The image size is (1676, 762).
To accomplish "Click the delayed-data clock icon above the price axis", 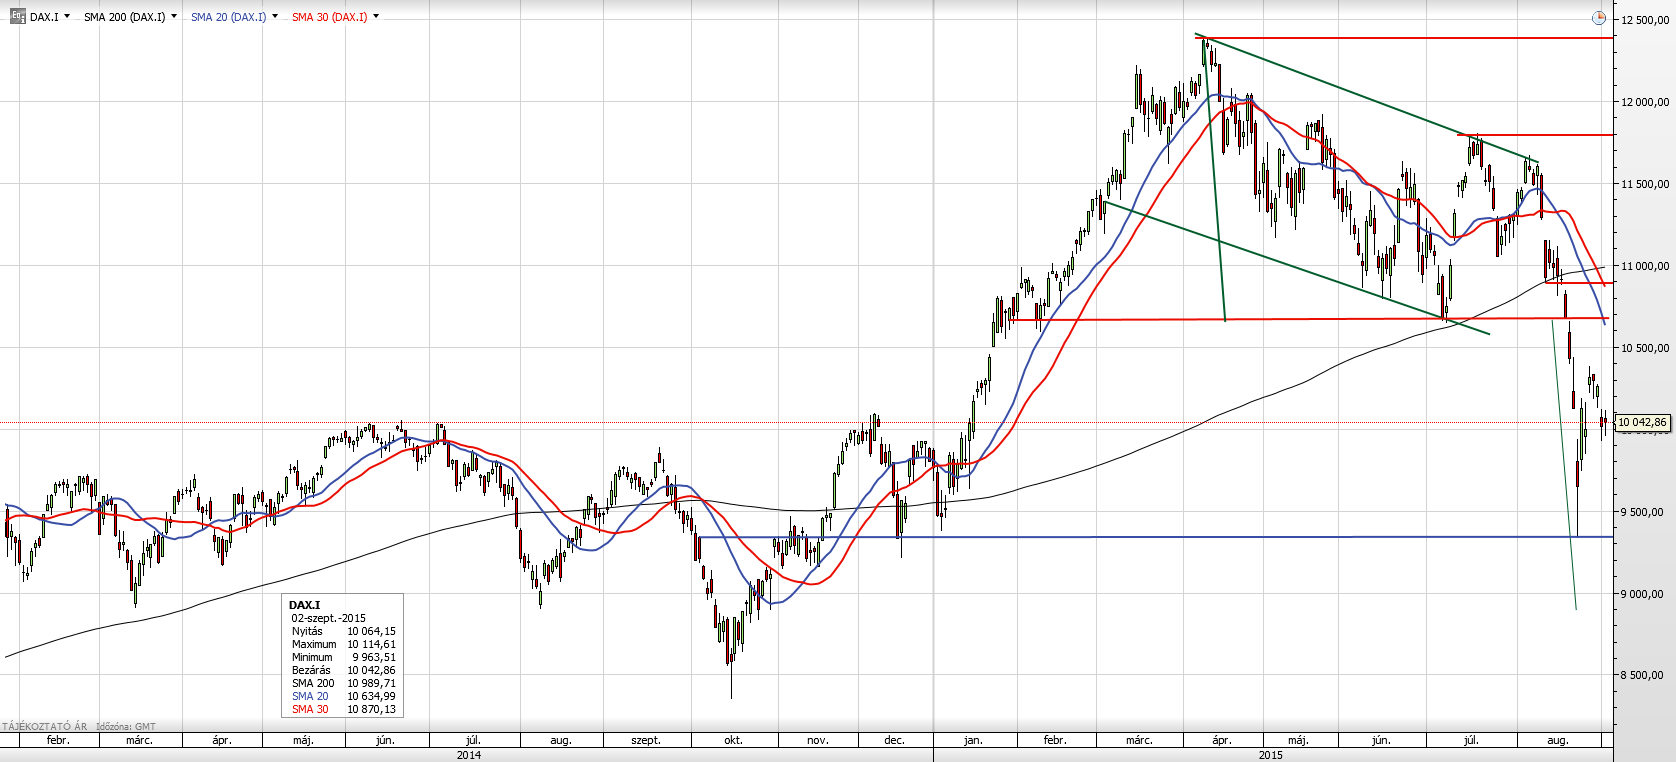I will click(x=1599, y=17).
